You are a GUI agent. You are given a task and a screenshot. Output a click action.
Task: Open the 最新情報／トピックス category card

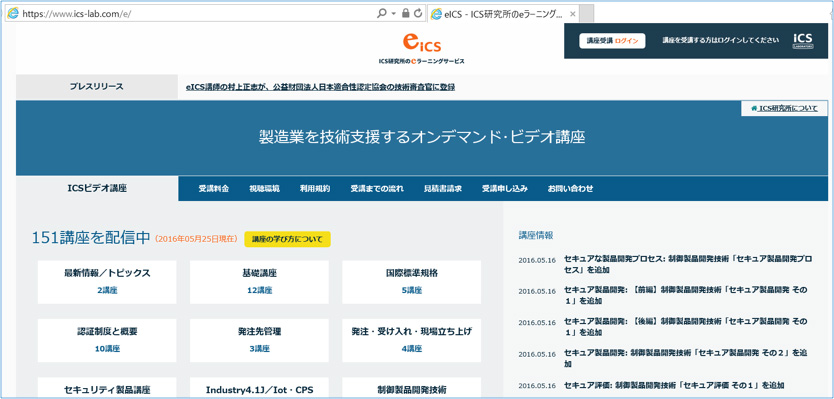(x=107, y=282)
